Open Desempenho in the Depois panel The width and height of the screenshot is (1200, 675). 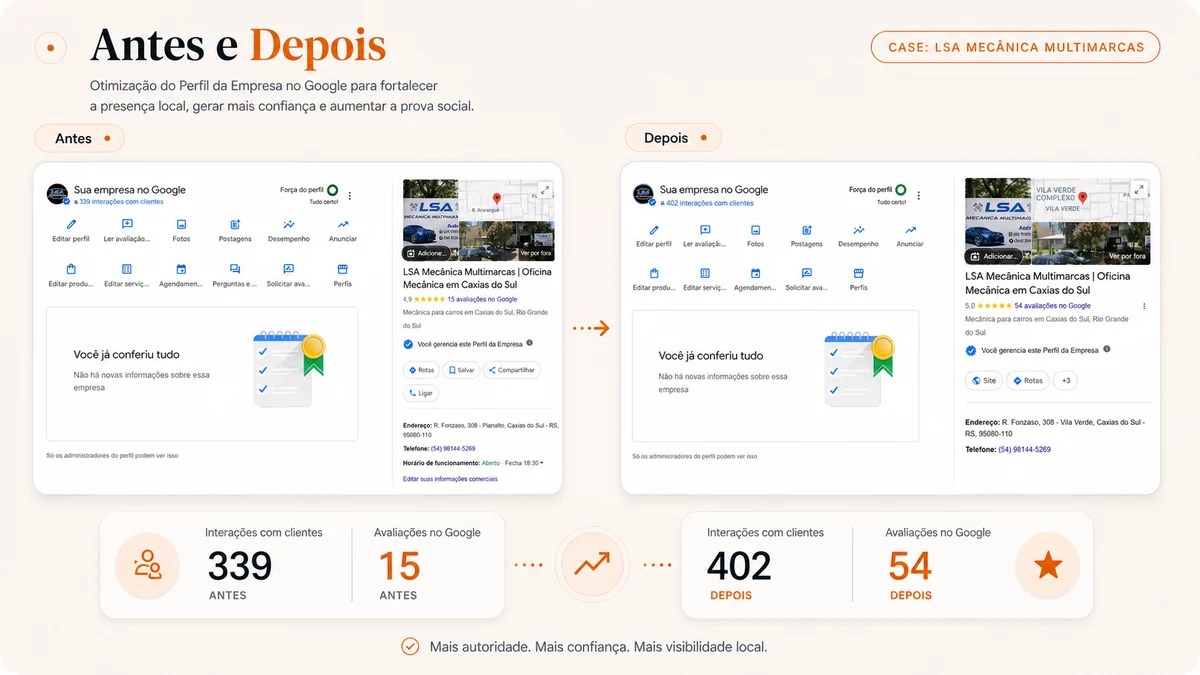[858, 236]
